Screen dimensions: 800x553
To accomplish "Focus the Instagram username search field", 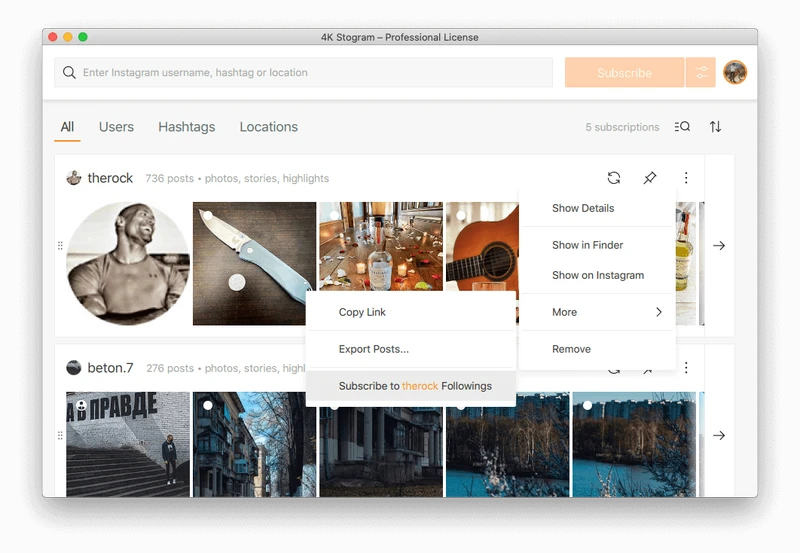I will coord(304,72).
